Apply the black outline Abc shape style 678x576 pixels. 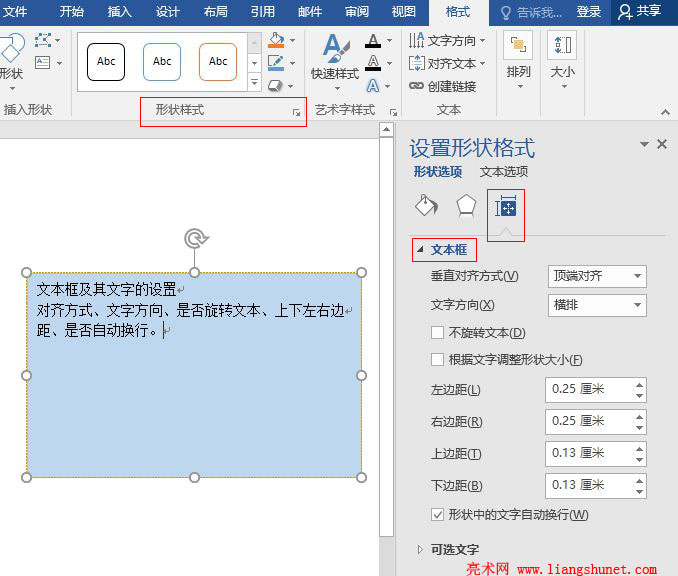point(106,62)
